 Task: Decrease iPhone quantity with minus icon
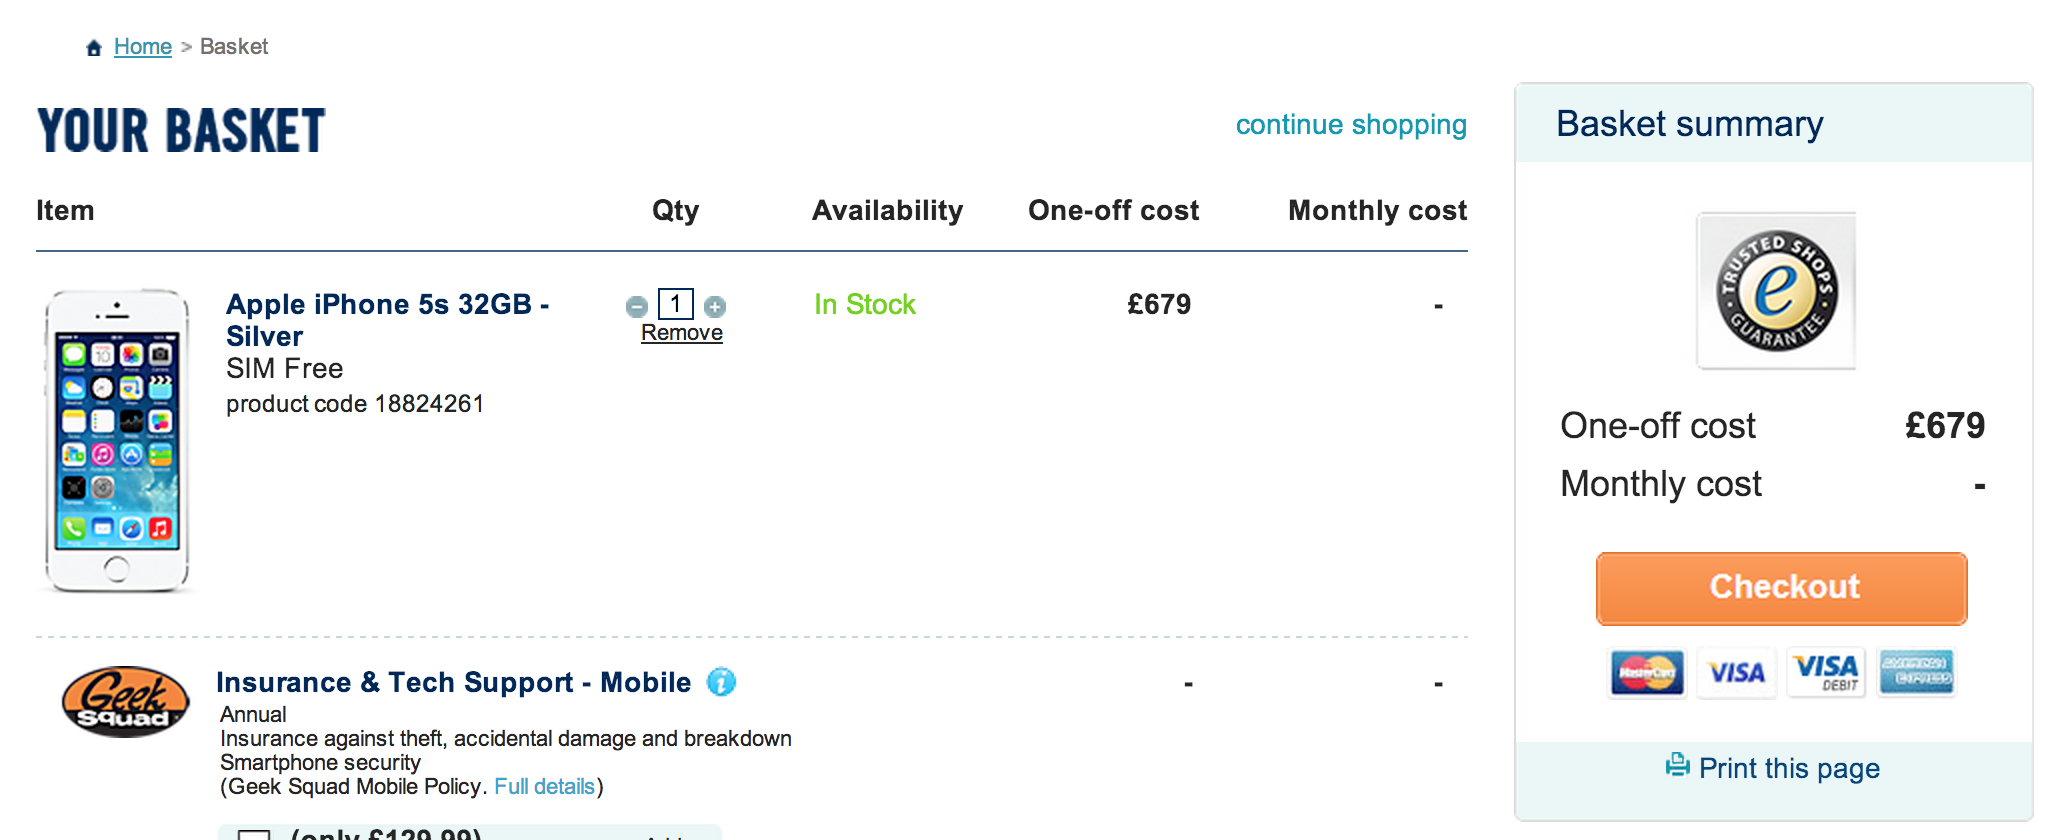pyautogui.click(x=637, y=306)
